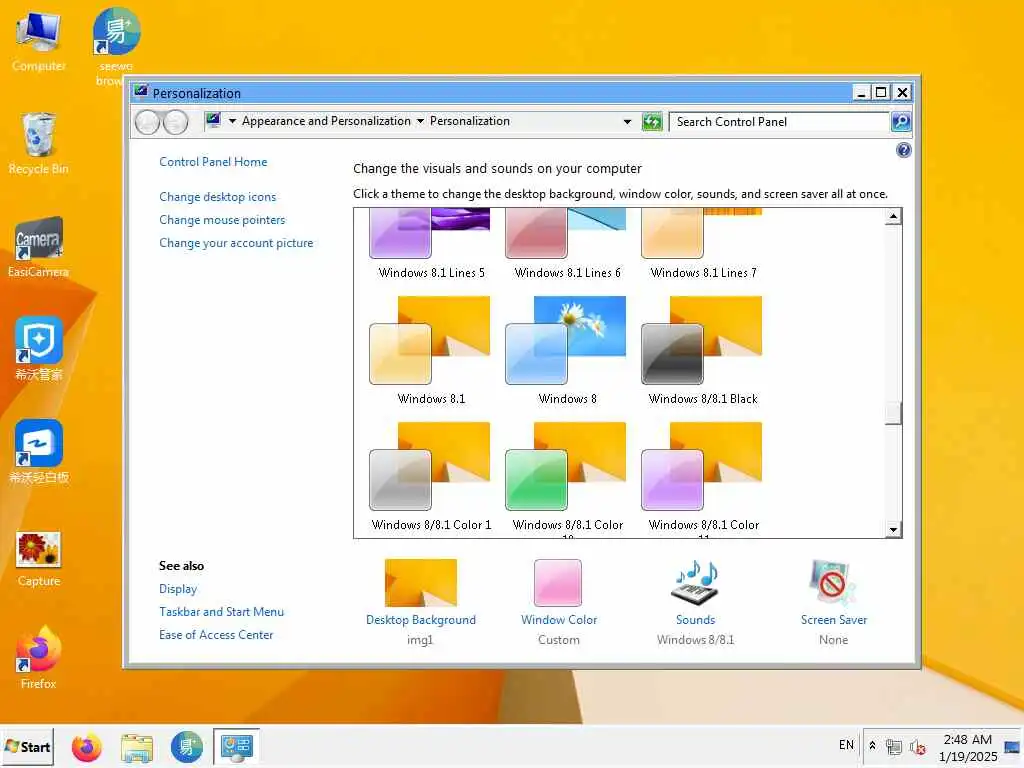Select the Recycle Bin icon
This screenshot has width=1024, height=768.
[x=39, y=143]
